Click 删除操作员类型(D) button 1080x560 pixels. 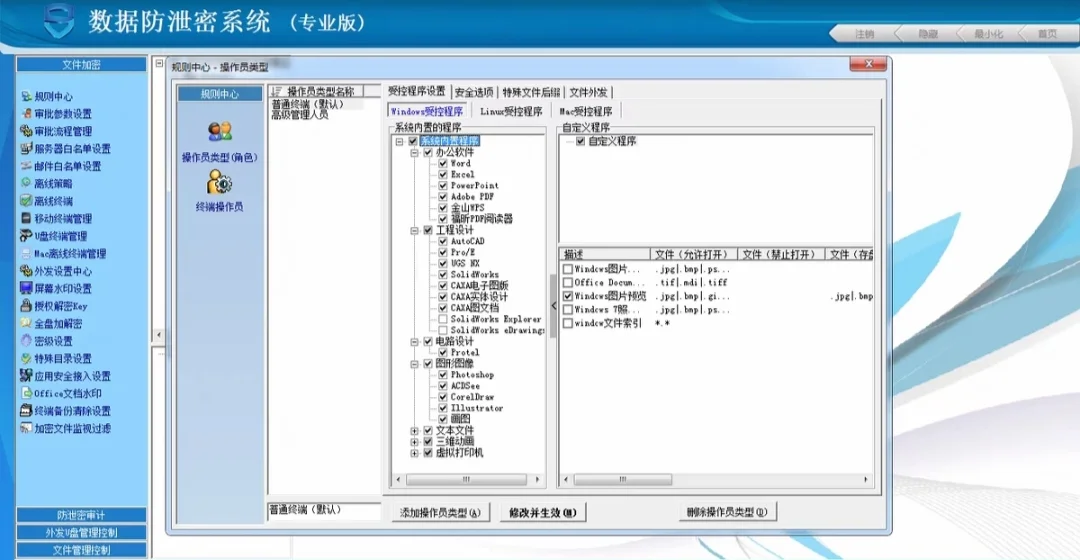(727, 512)
